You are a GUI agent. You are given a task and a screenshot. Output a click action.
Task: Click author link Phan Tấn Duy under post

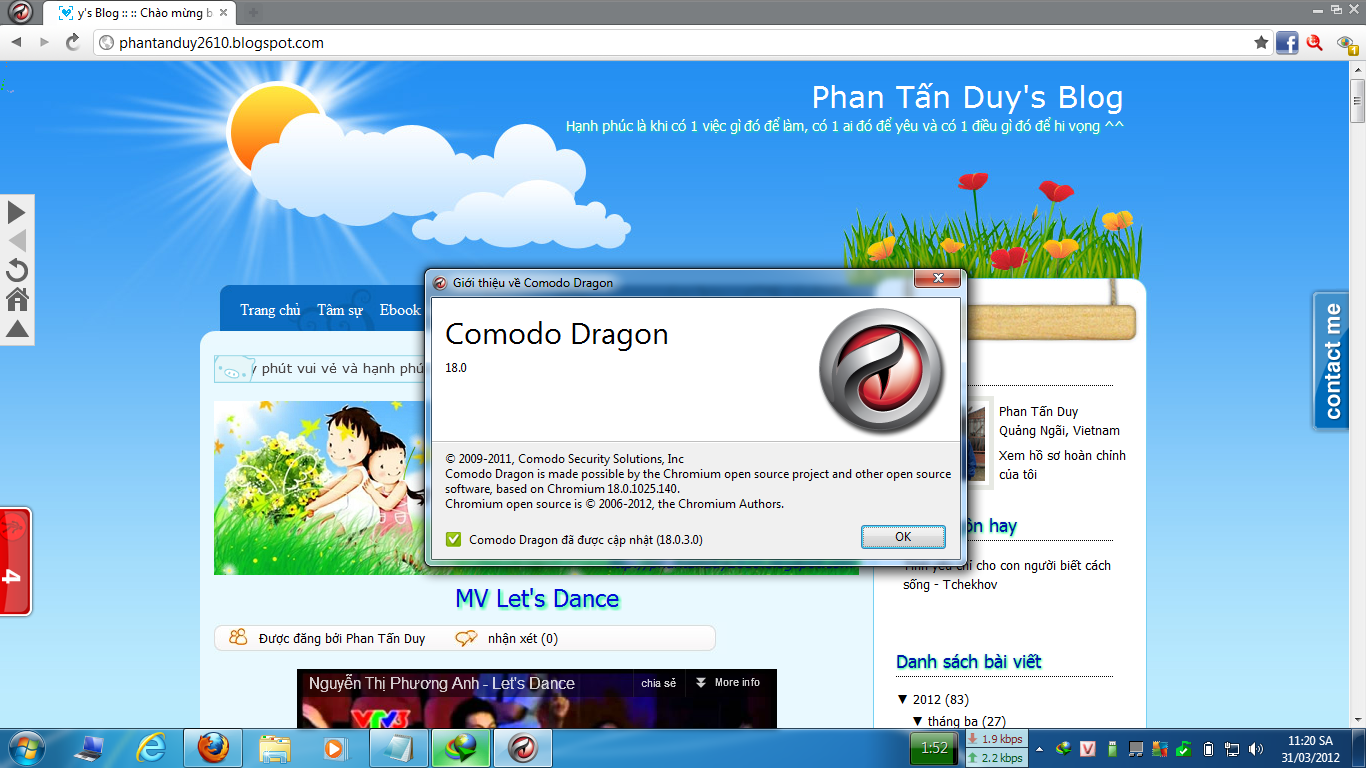[385, 638]
